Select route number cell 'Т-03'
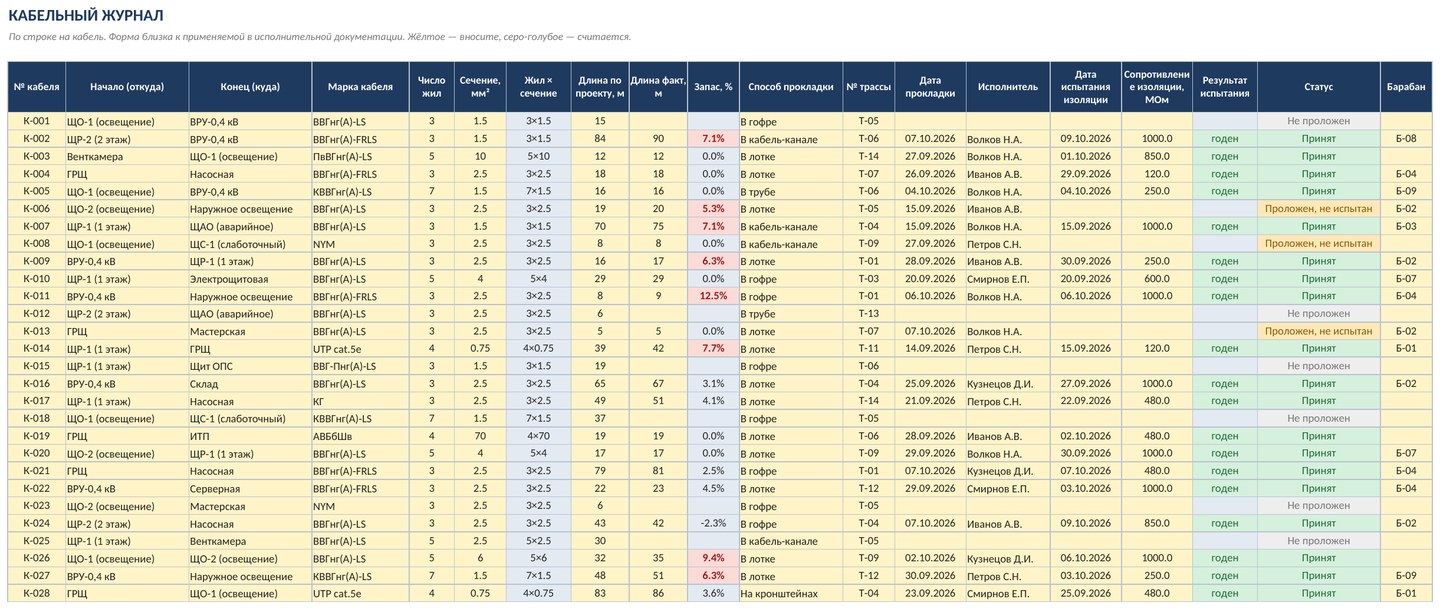The image size is (1440, 609). [869, 279]
